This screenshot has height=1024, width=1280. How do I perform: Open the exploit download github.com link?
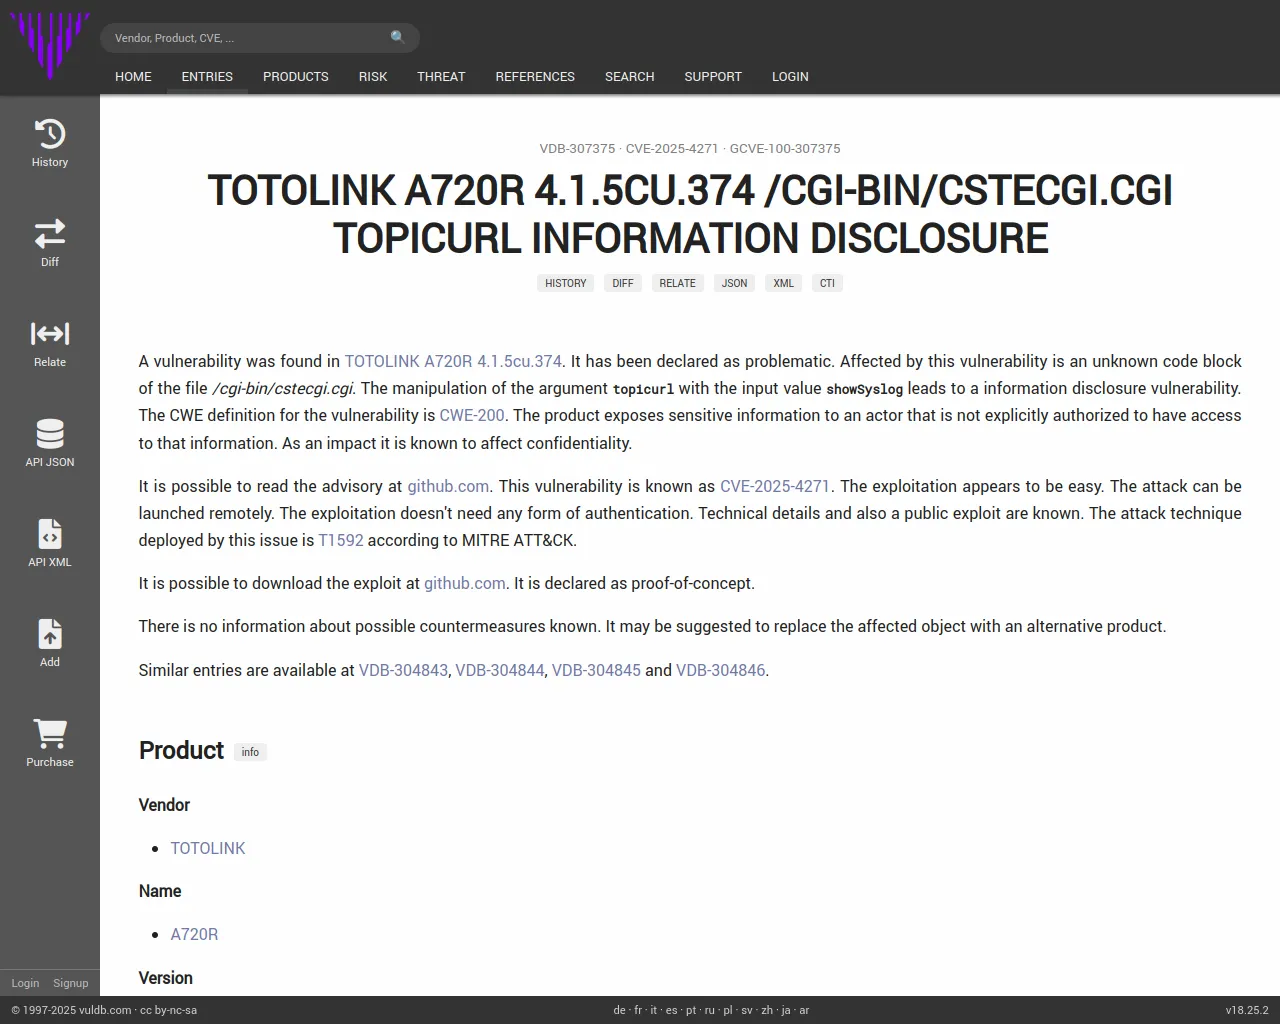coord(465,583)
